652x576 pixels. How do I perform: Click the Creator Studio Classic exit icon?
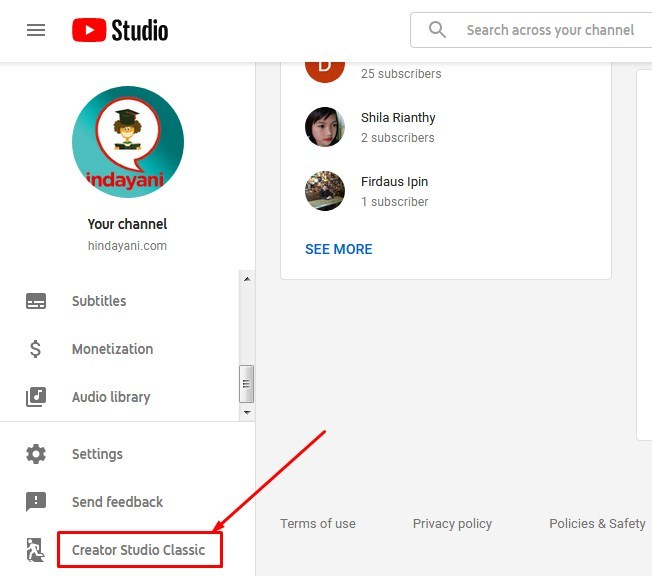(35, 550)
